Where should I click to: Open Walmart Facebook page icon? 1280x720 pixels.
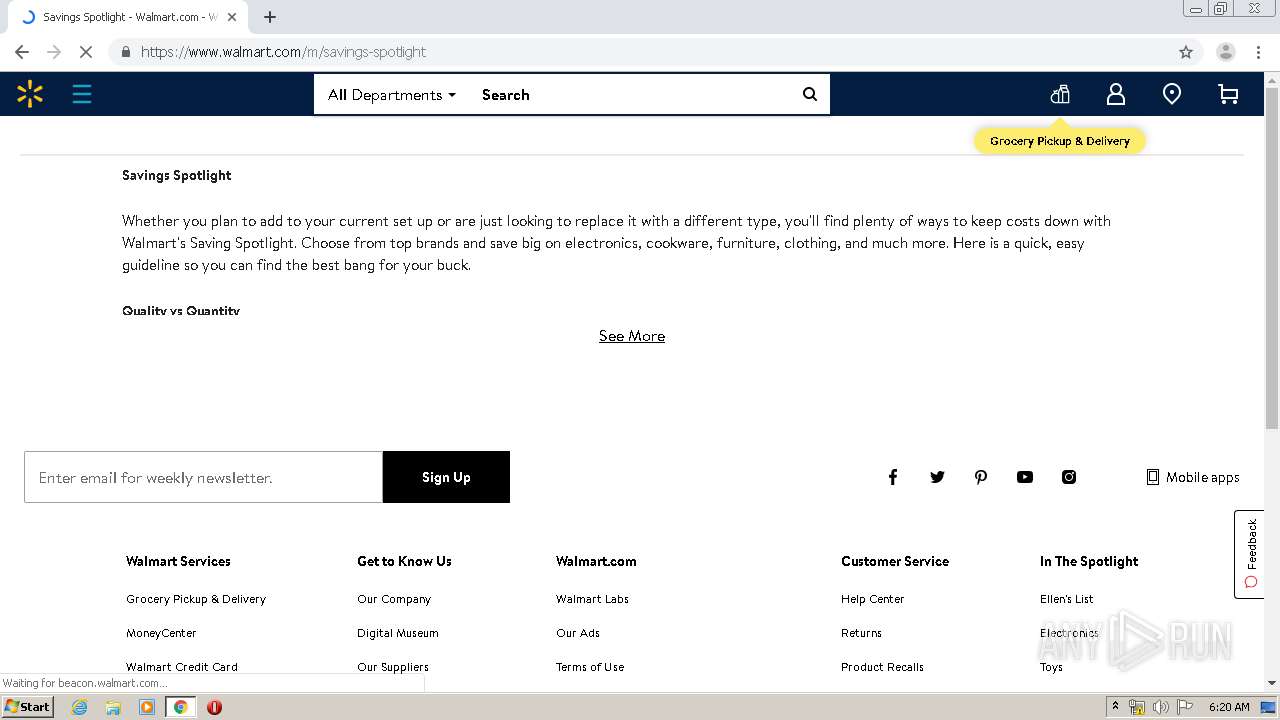(893, 477)
